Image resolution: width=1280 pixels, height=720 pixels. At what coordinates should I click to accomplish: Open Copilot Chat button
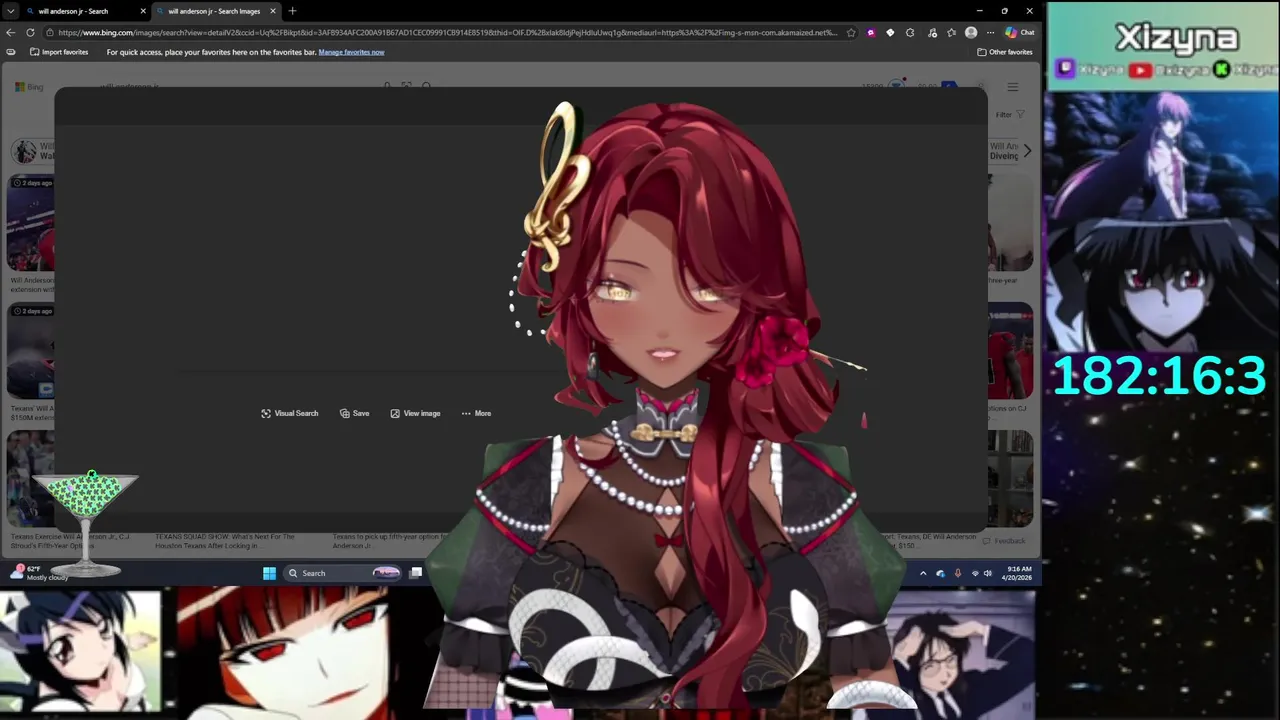1020,32
